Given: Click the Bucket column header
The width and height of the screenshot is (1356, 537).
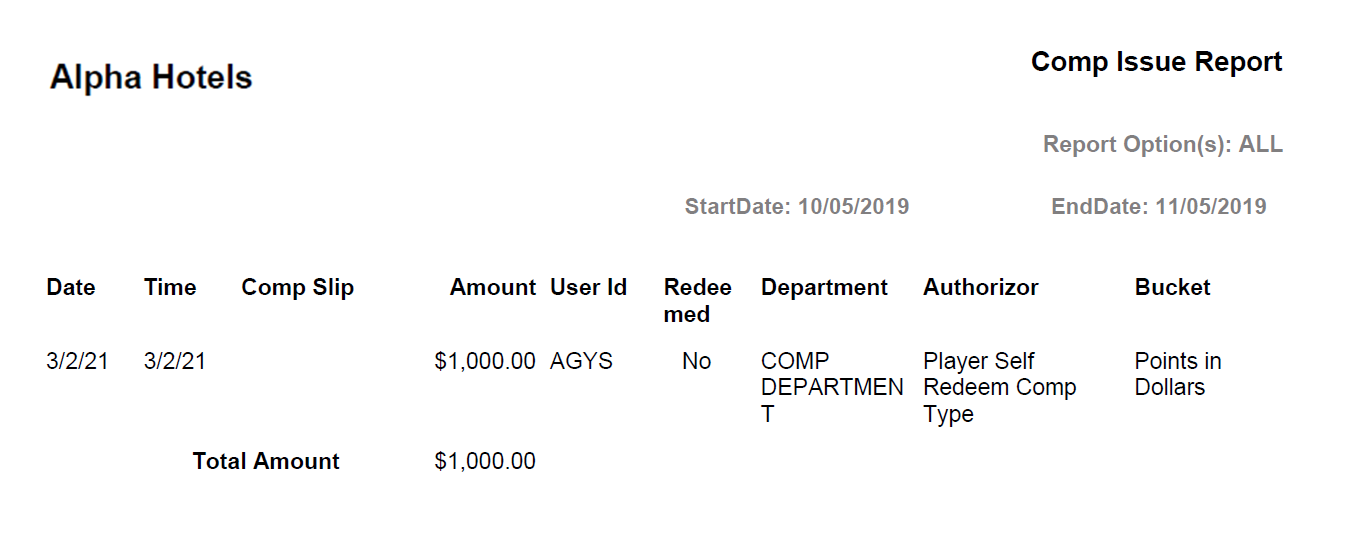Looking at the screenshot, I should click(x=1172, y=288).
